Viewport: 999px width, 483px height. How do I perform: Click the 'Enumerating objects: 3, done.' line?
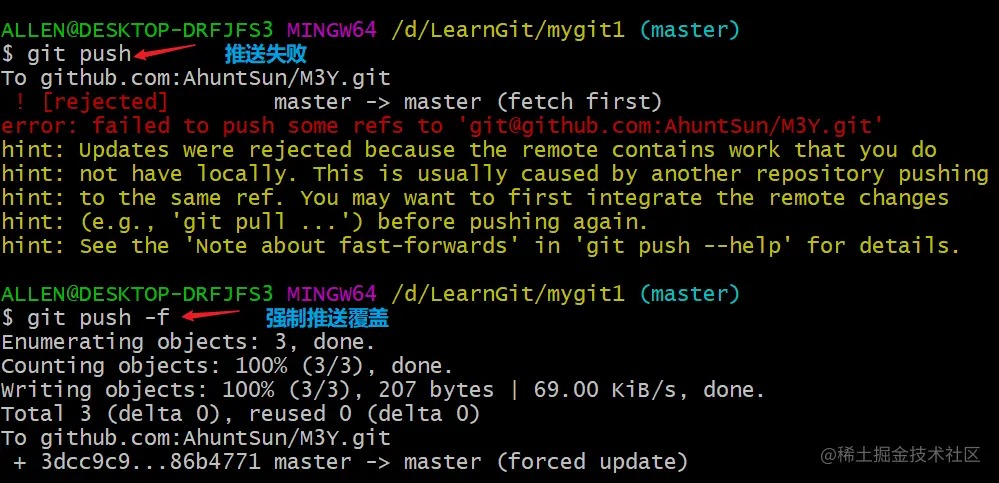(188, 342)
